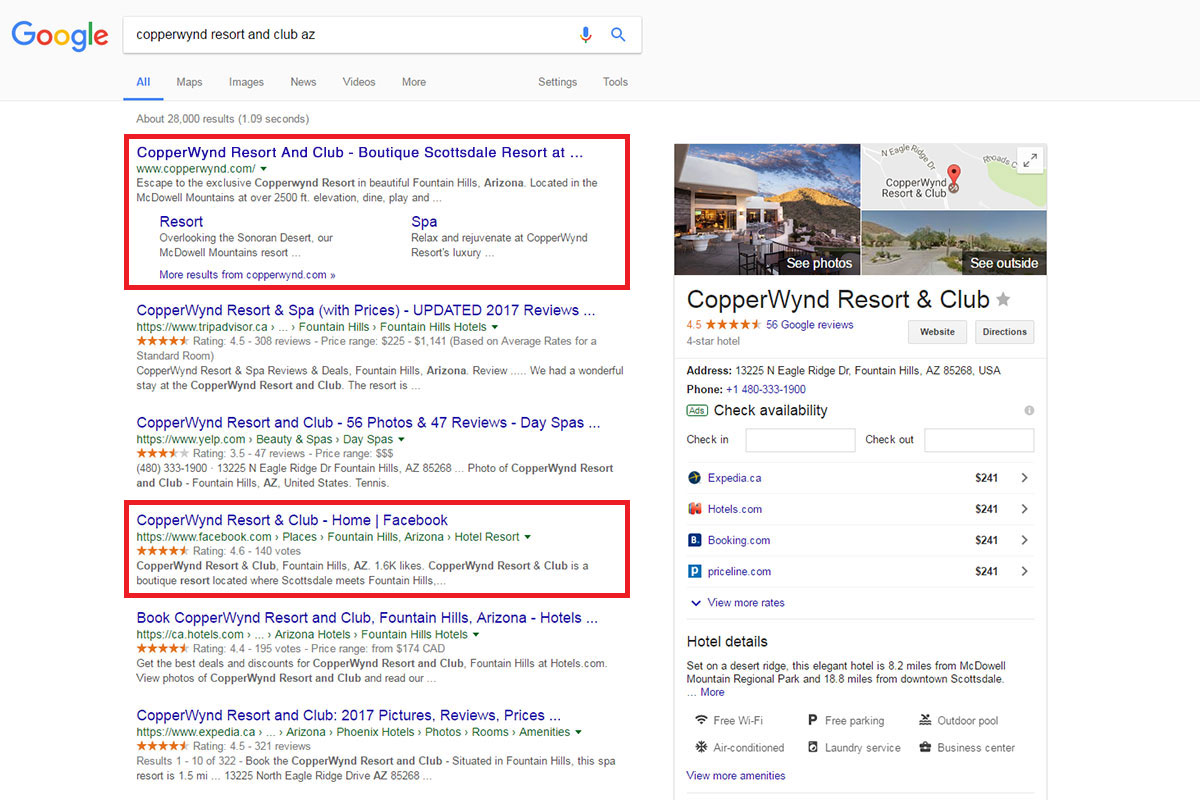The width and height of the screenshot is (1200, 800).
Task: Open dropdown arrow beside Fountain Hills Hotels tripadvisor URL
Action: pos(494,327)
